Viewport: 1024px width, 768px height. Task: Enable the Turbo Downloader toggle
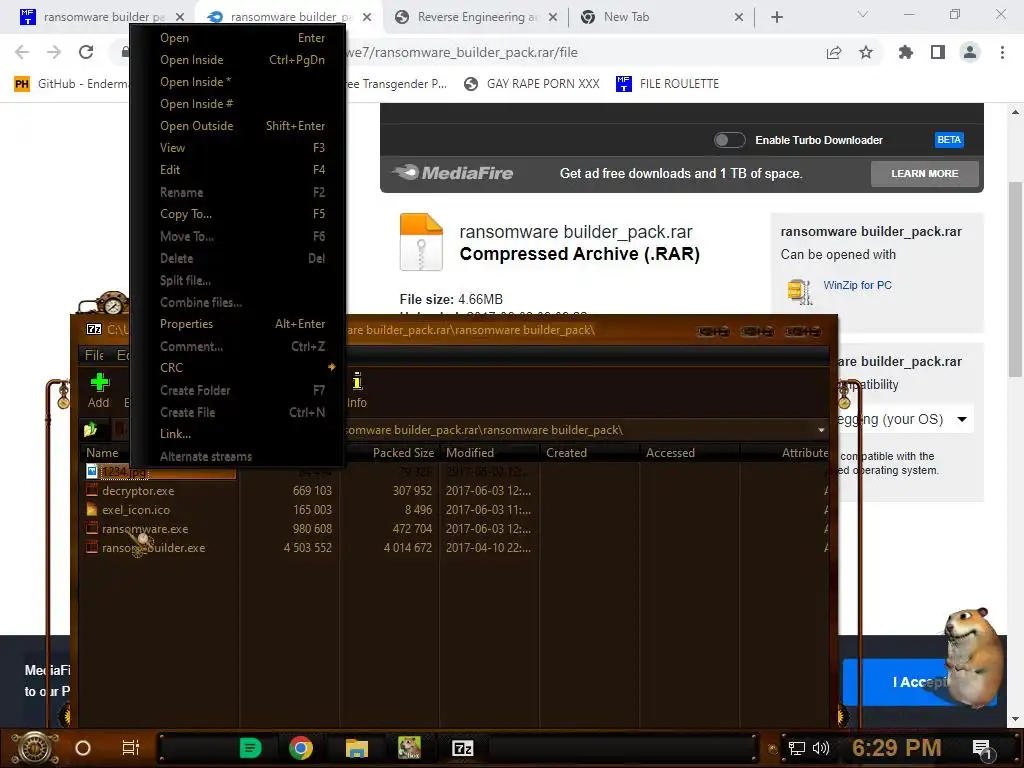729,140
